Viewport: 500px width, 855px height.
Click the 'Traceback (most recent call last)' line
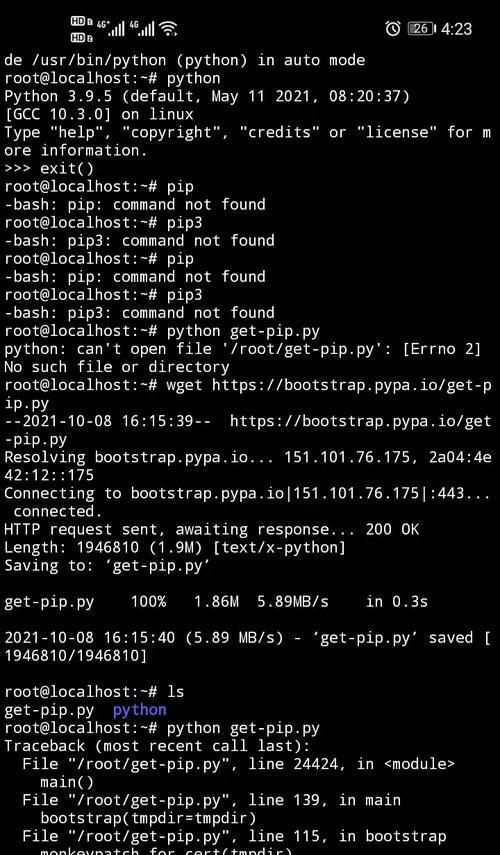pos(157,746)
